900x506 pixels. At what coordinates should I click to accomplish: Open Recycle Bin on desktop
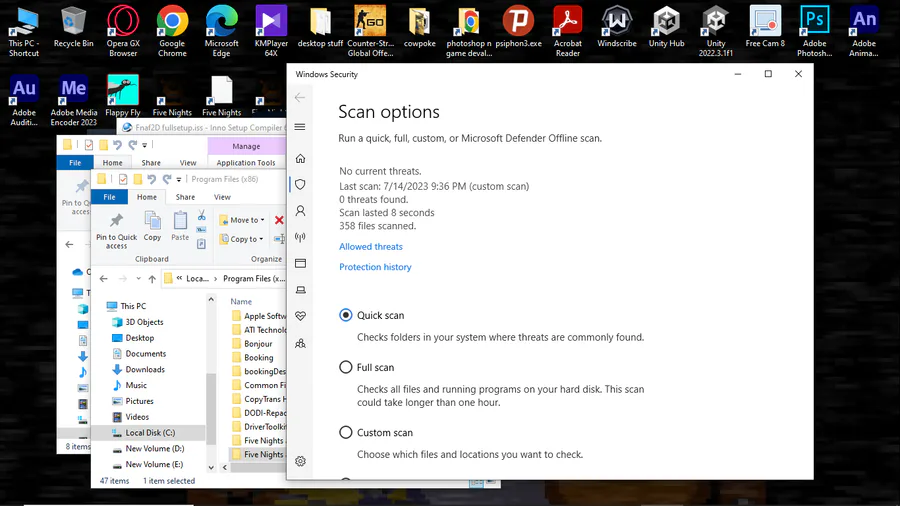click(x=73, y=26)
